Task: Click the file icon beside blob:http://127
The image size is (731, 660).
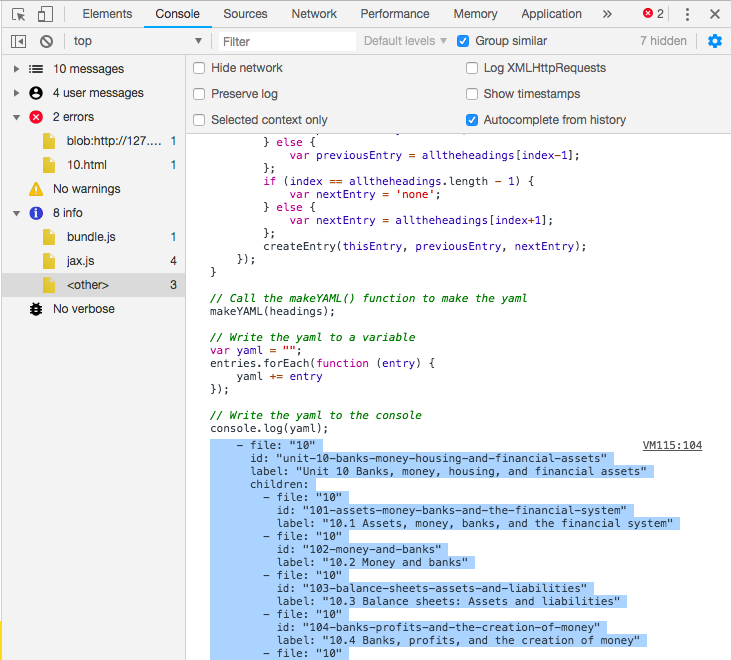Action: pyautogui.click(x=49, y=141)
